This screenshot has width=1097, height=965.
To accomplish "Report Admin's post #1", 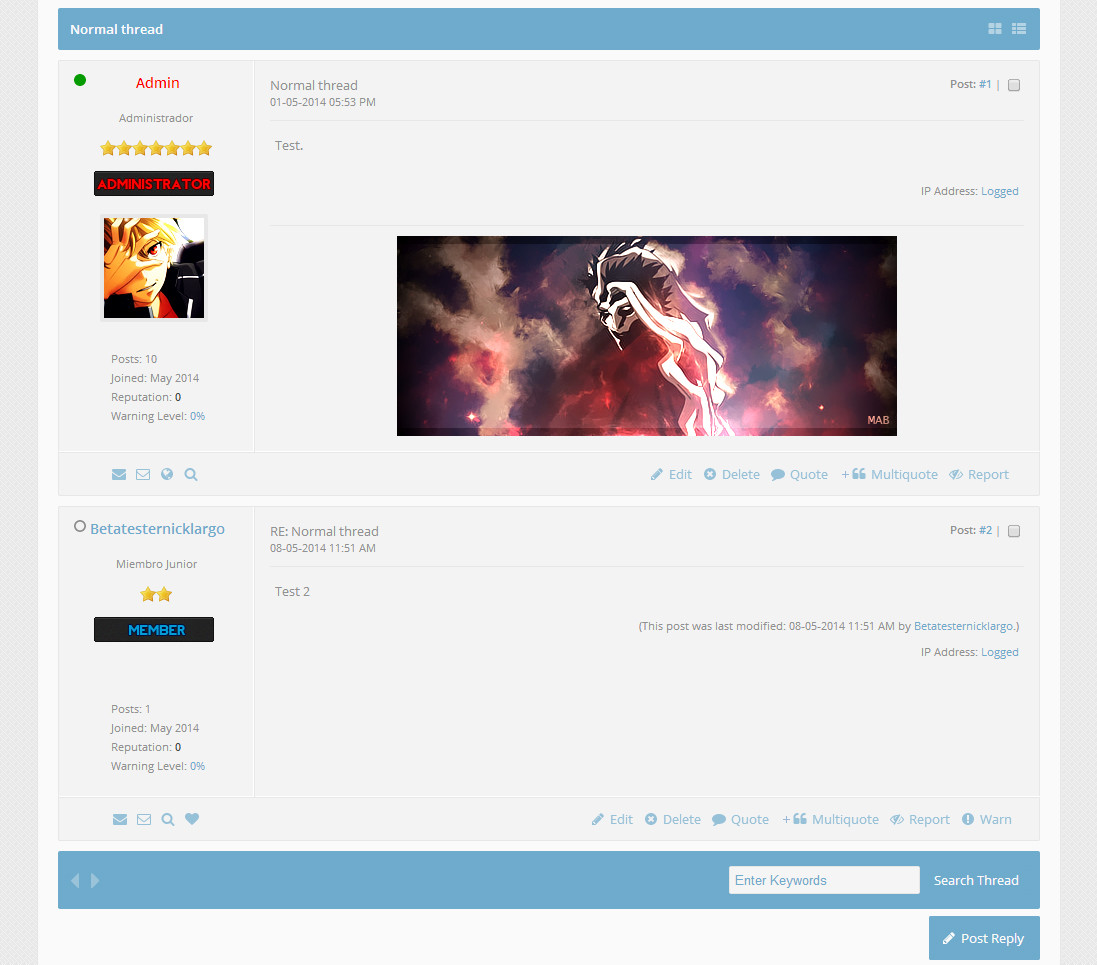I will (979, 474).
